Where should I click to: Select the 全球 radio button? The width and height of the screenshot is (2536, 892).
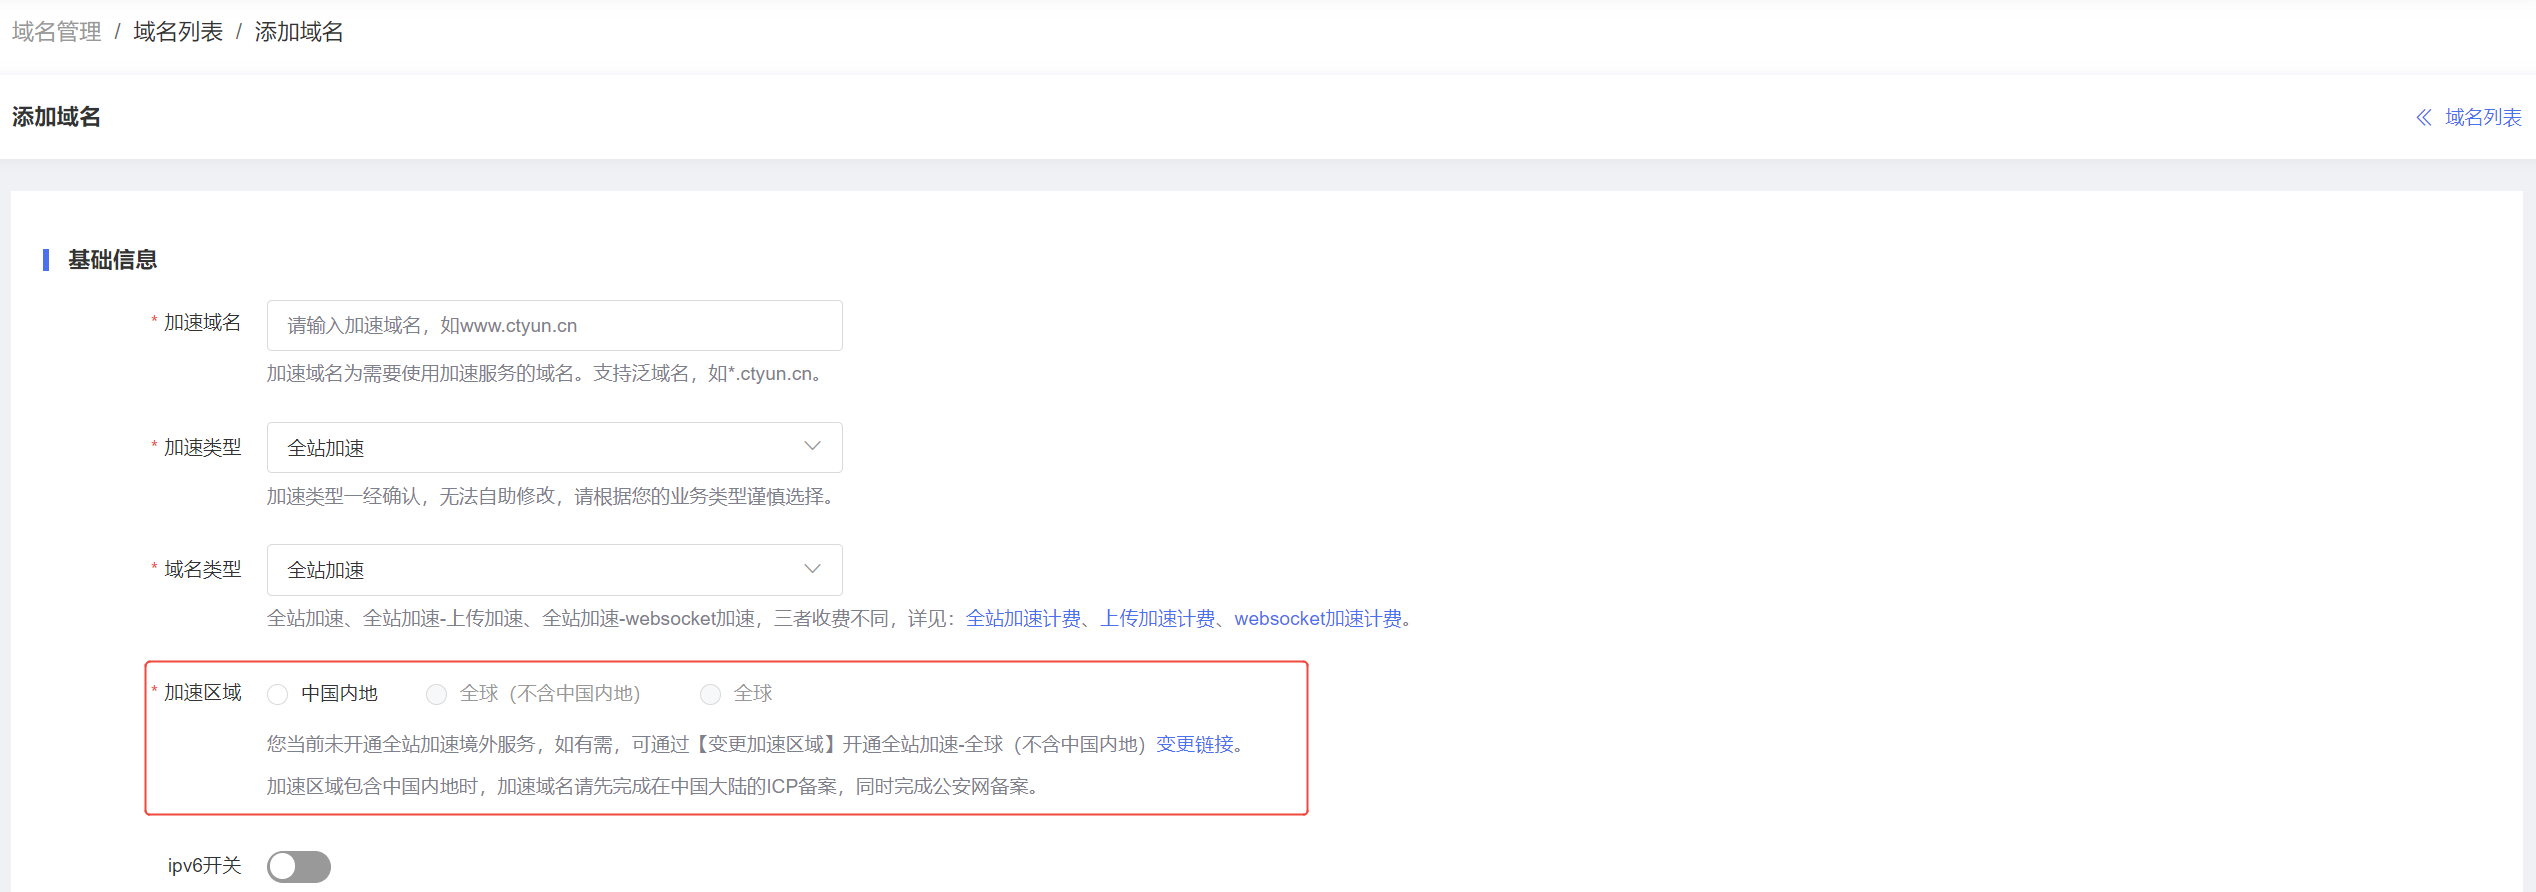point(710,694)
